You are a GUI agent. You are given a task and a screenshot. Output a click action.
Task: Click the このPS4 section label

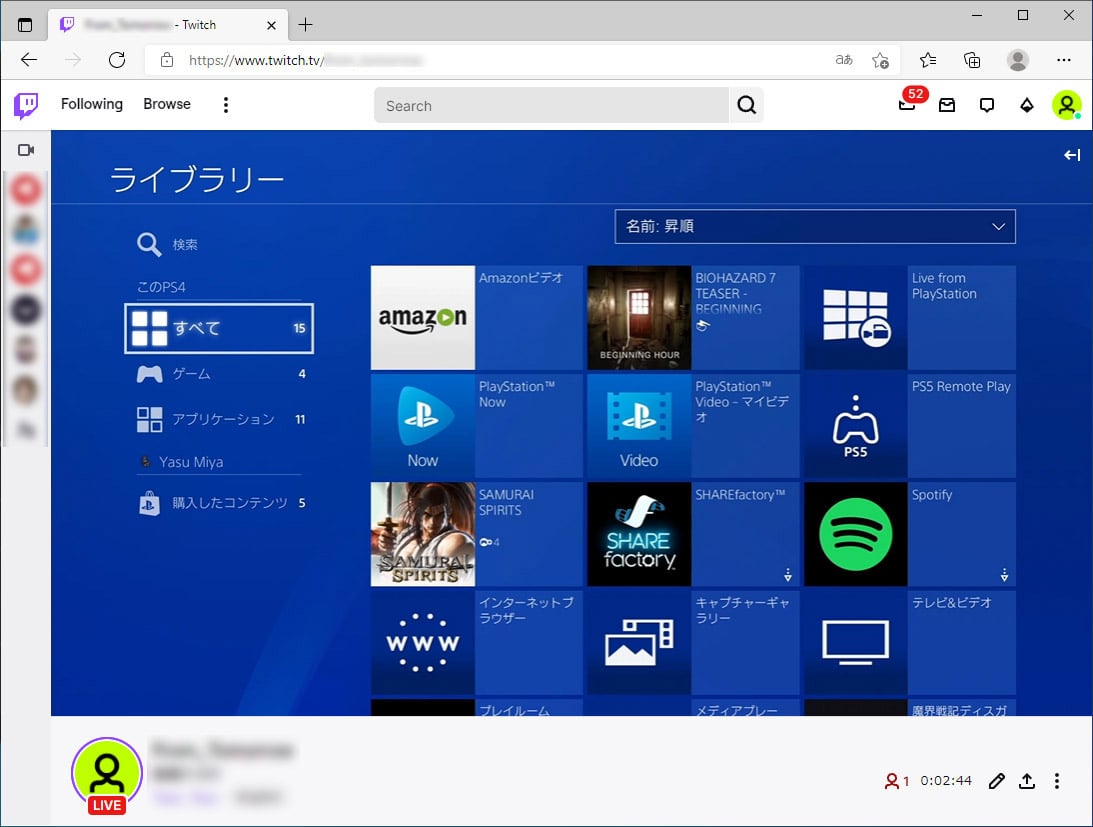coord(161,287)
